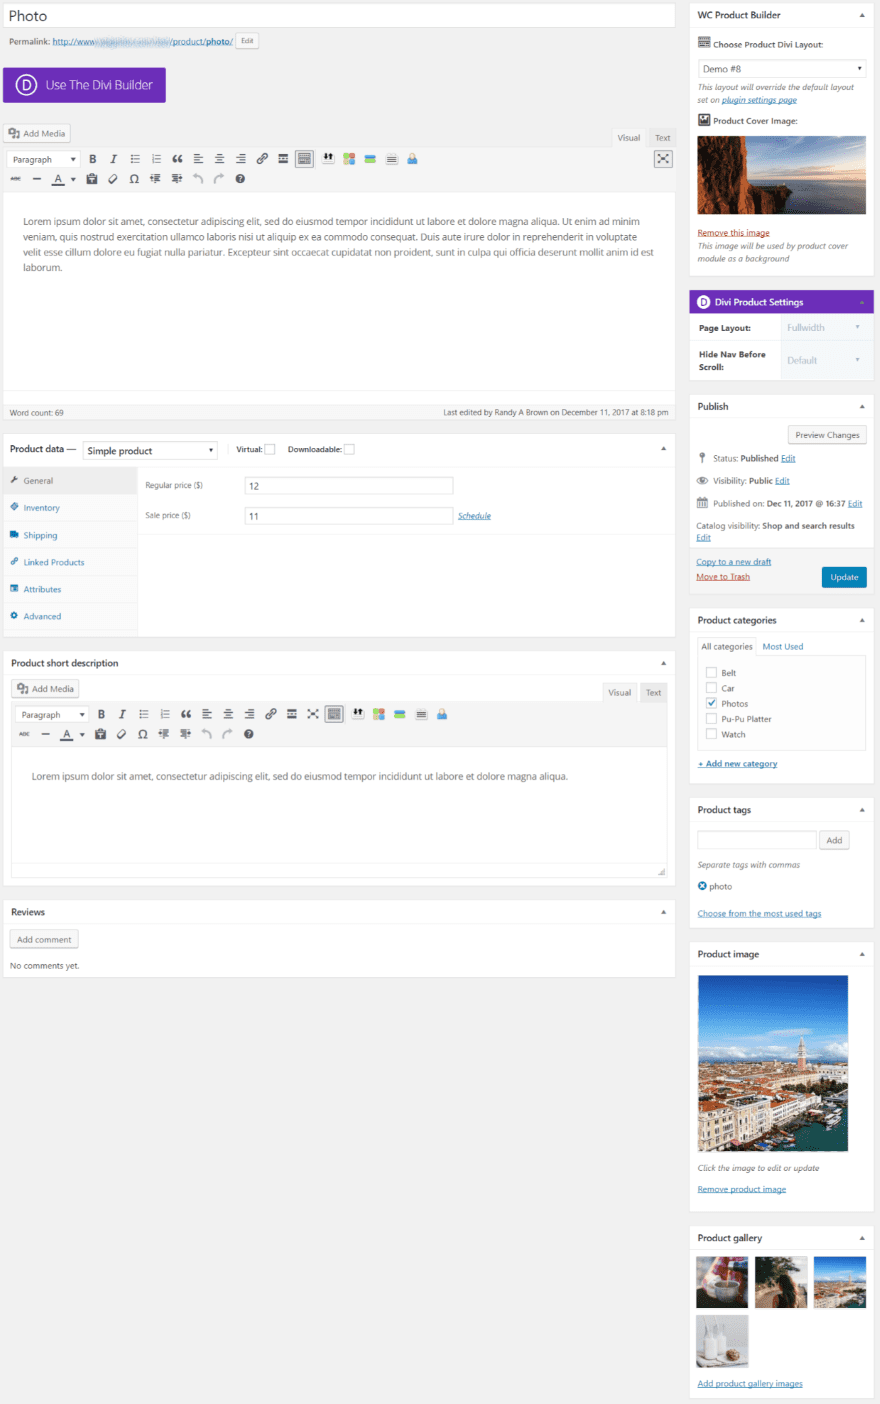The image size is (880, 1404).
Task: Insert special character in short description editor
Action: tap(143, 734)
